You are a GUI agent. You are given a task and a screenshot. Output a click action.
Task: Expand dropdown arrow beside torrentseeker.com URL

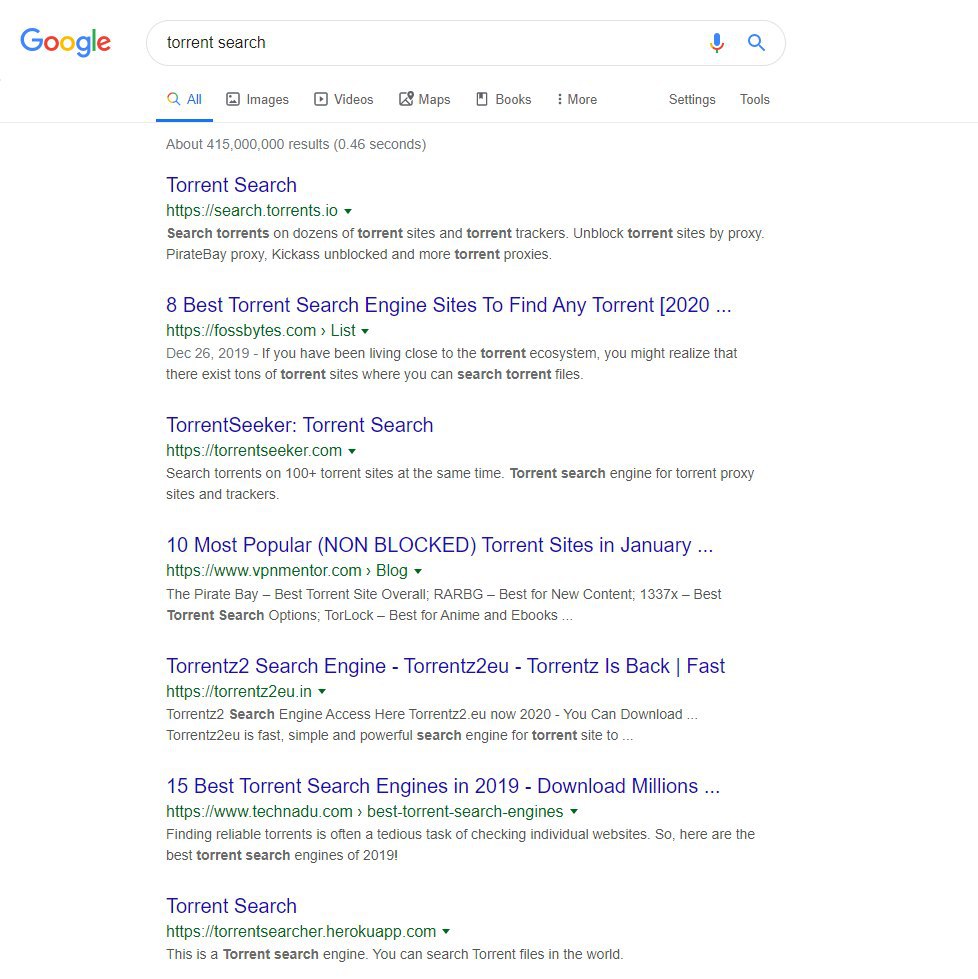pyautogui.click(x=352, y=451)
